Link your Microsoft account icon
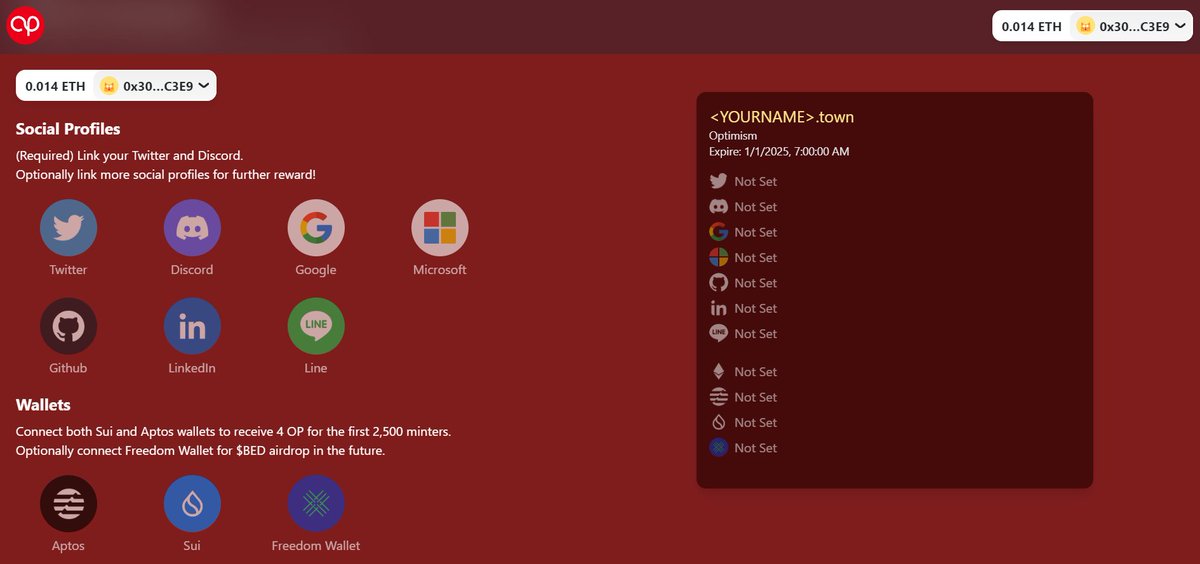 (x=440, y=228)
